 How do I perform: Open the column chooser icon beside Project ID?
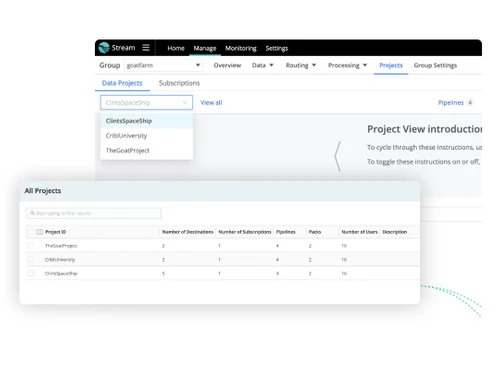click(x=40, y=232)
